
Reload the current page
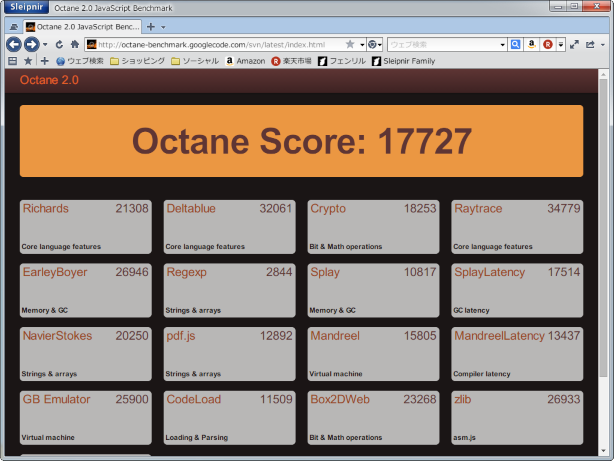(x=59, y=45)
